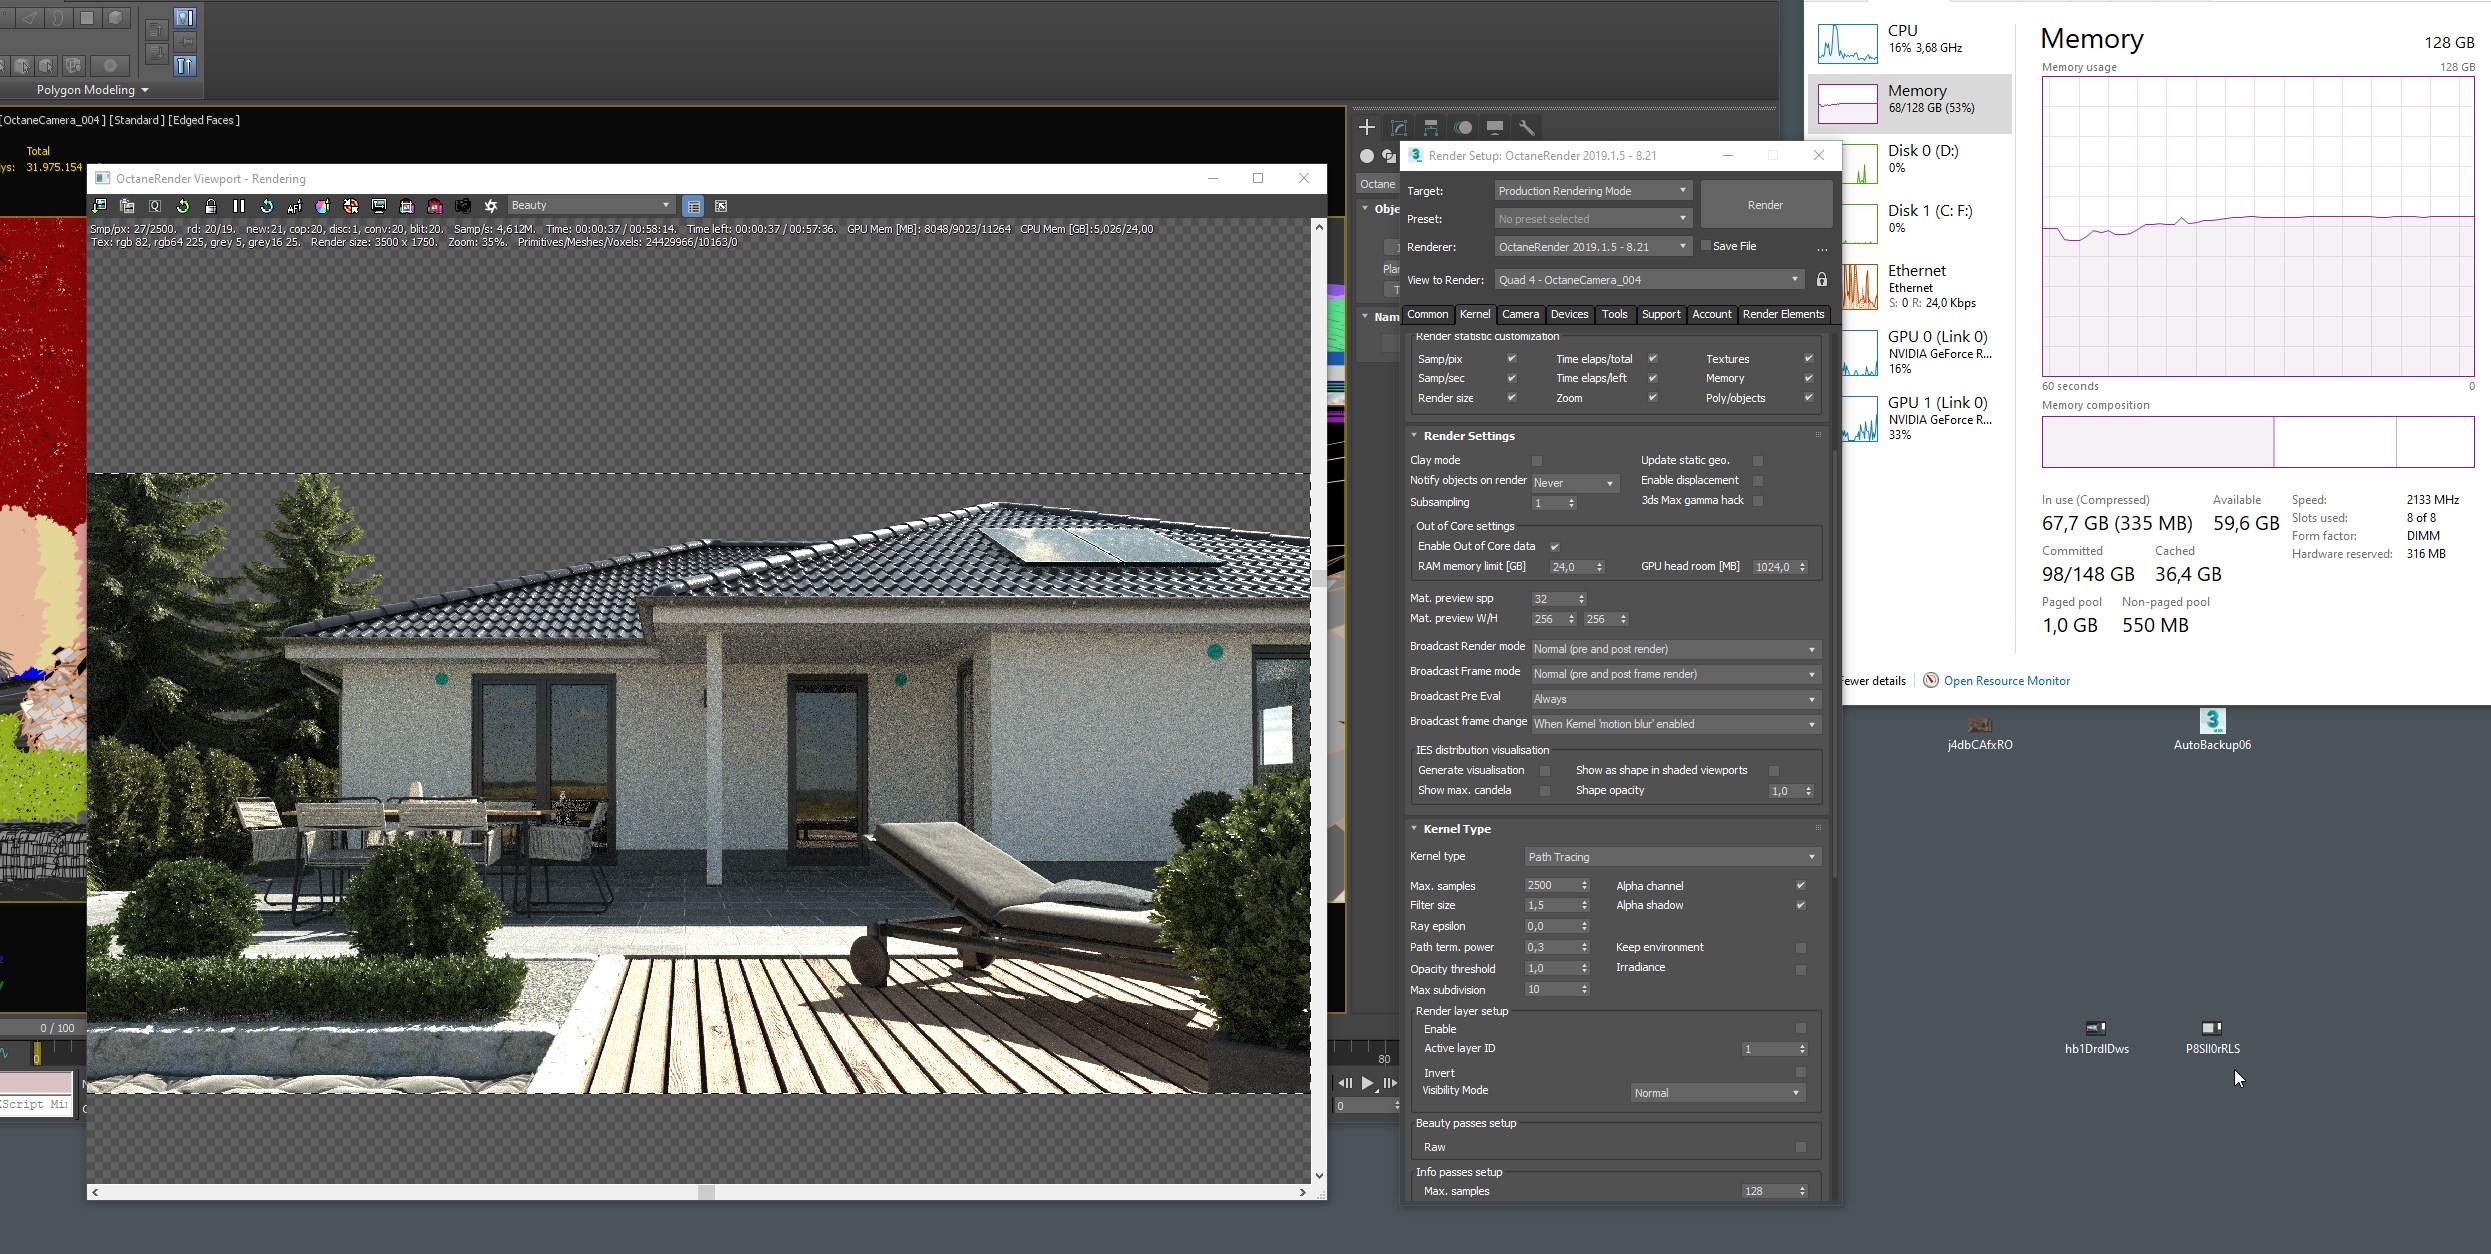
Task: Click the save render image icon
Action: (99, 206)
